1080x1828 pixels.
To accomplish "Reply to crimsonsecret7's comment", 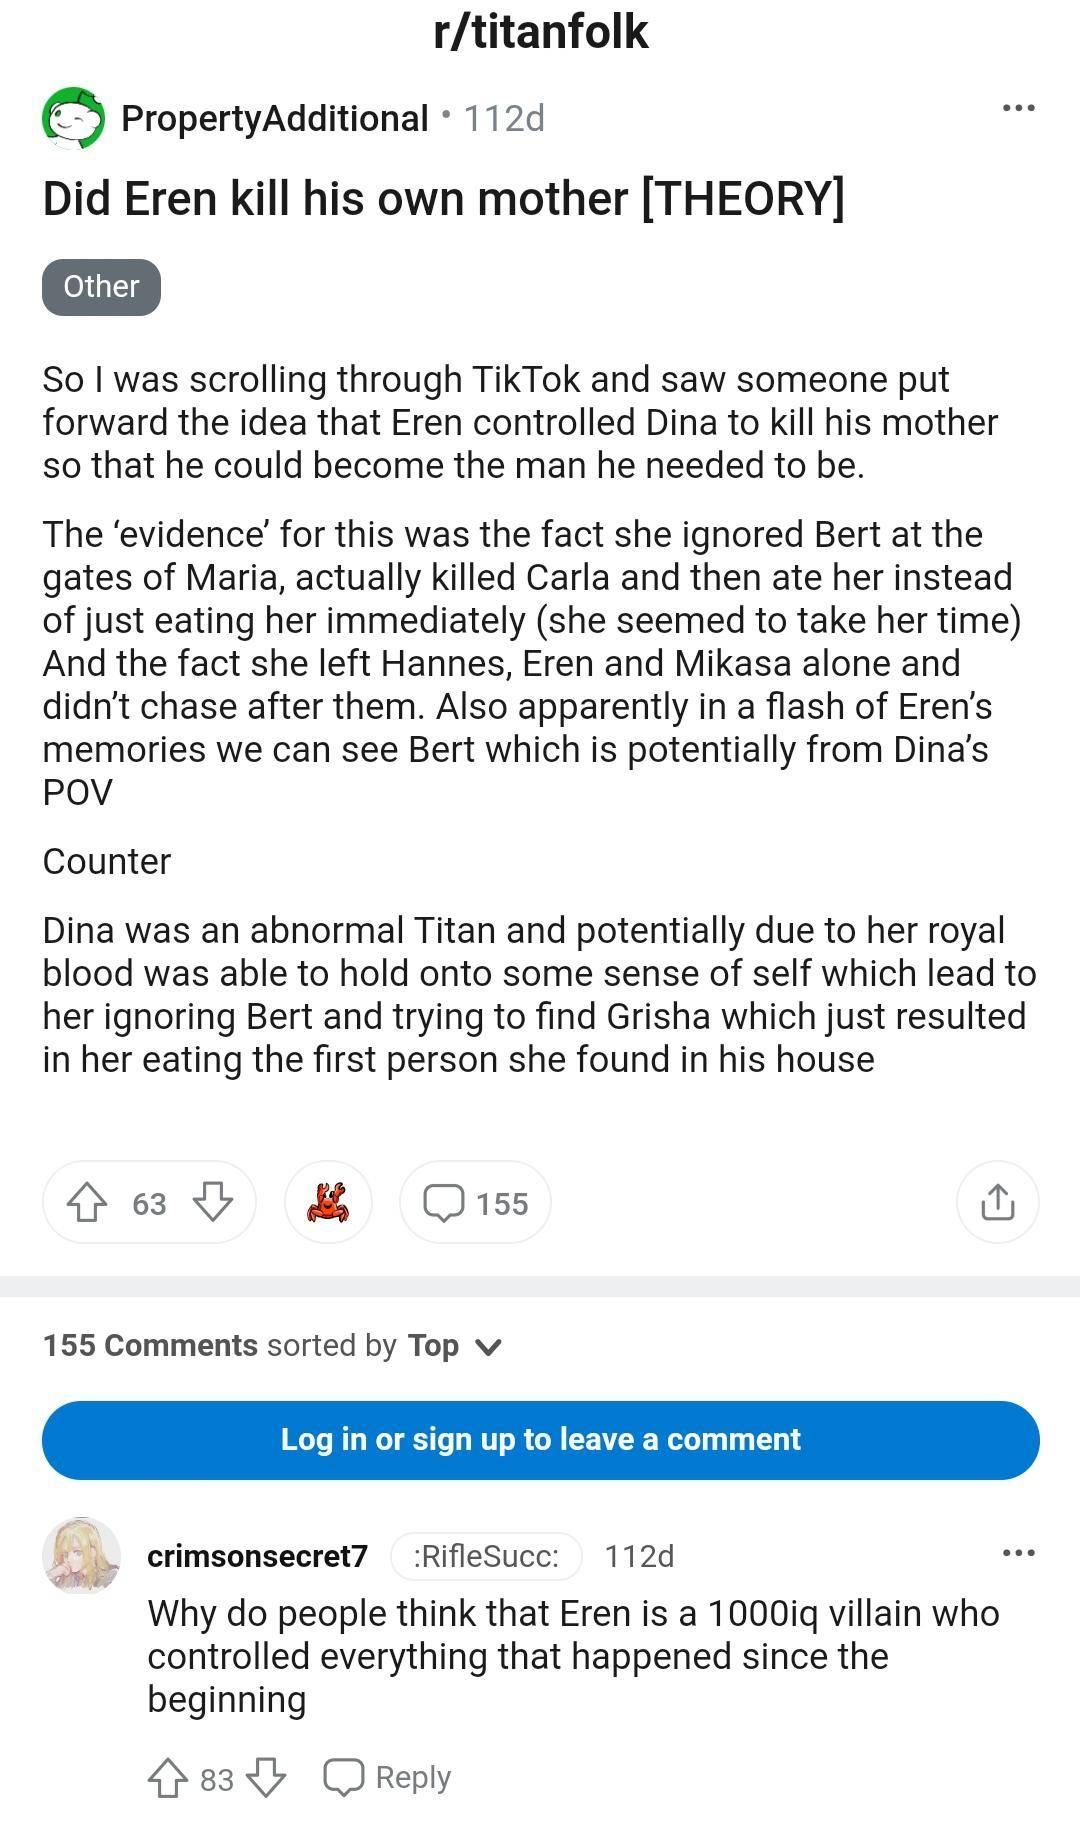I will (x=388, y=1777).
